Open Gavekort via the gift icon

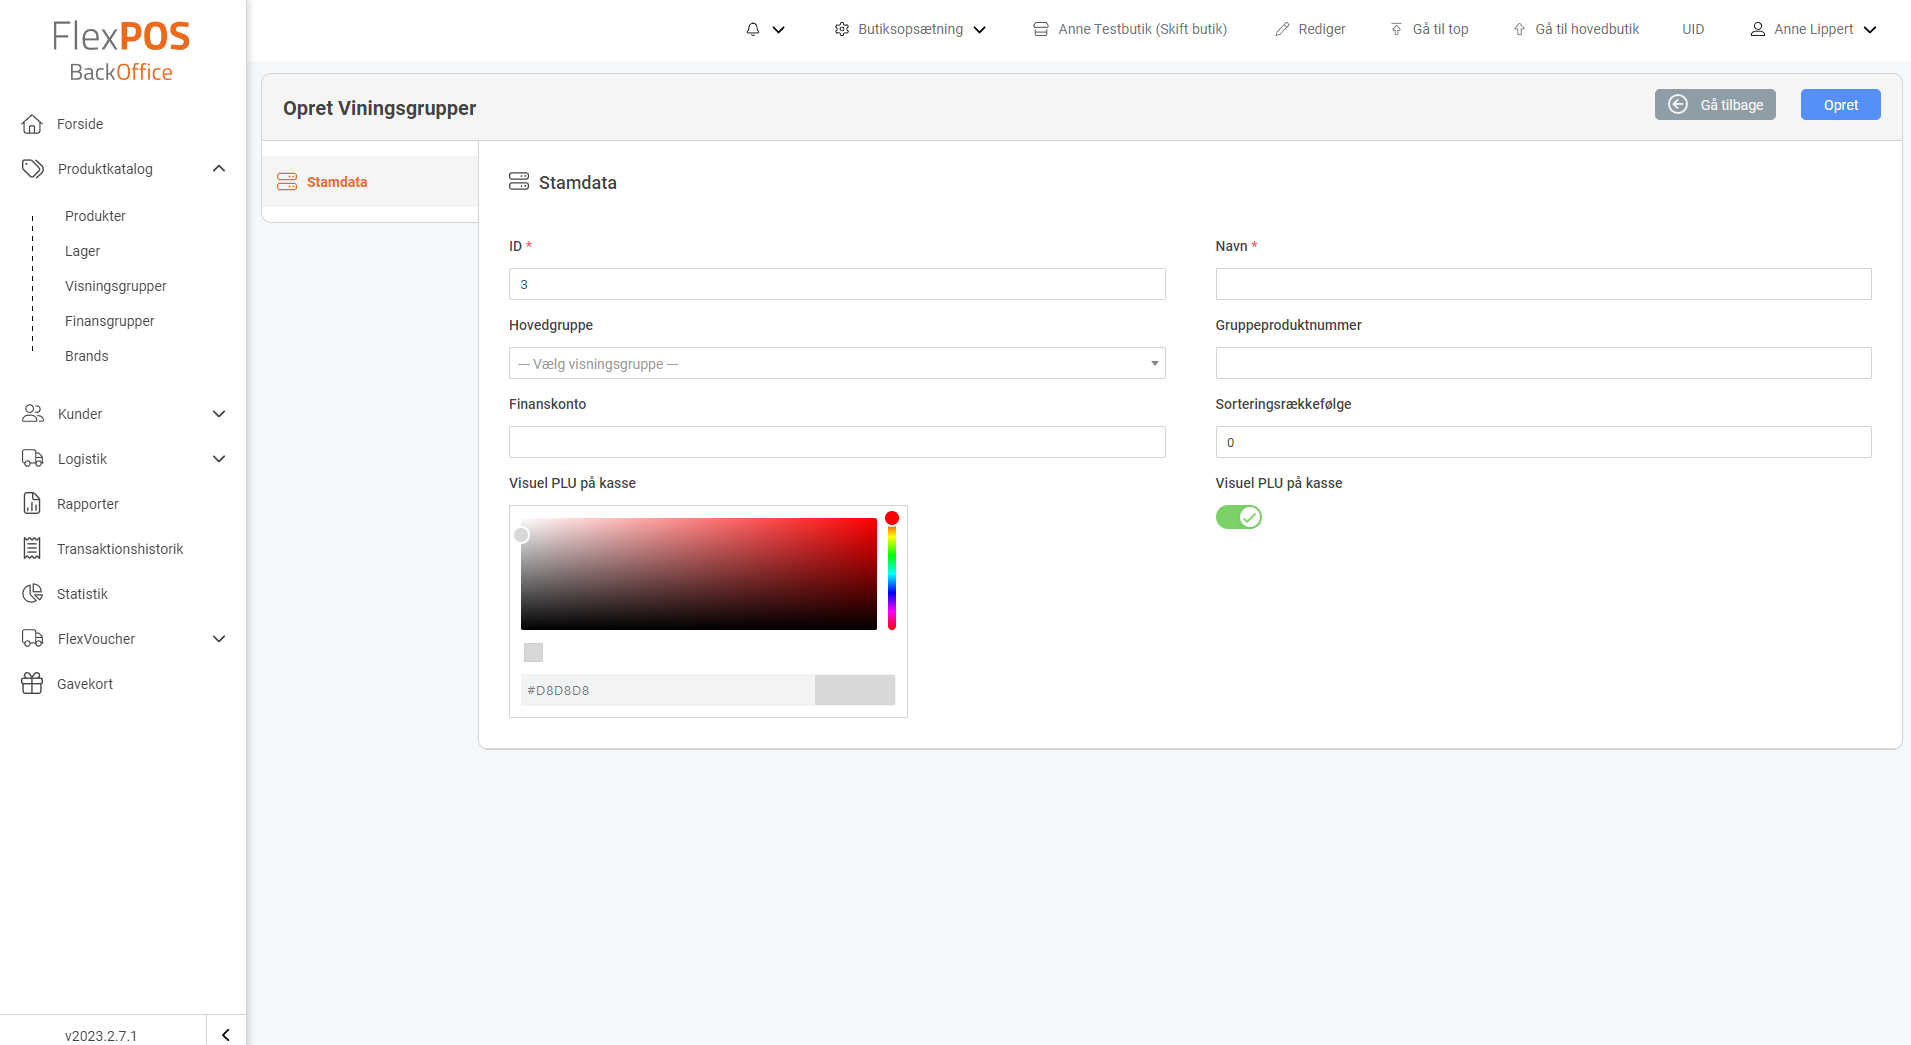coord(33,683)
